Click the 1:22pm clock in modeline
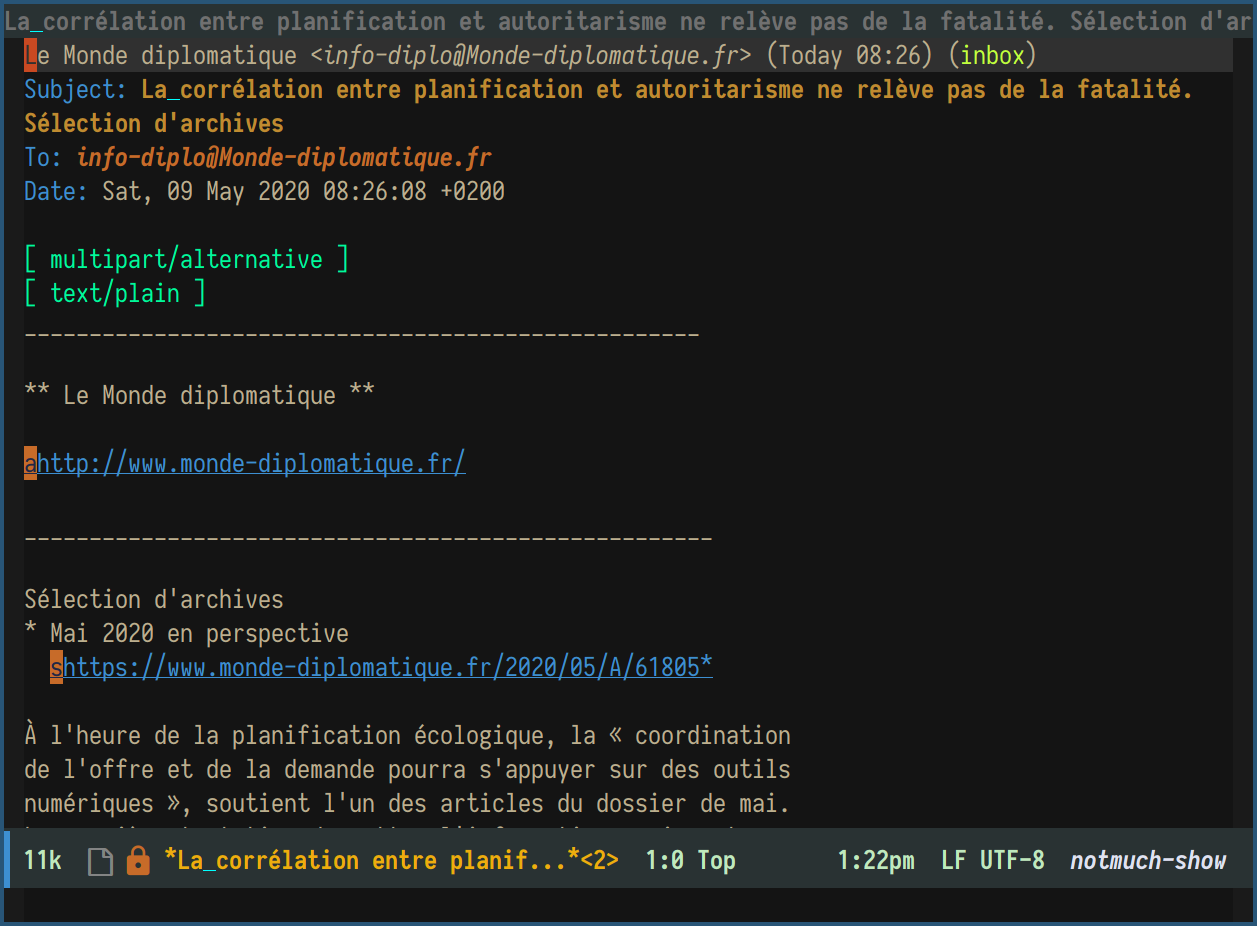Screen dimensions: 1257x926 876,860
